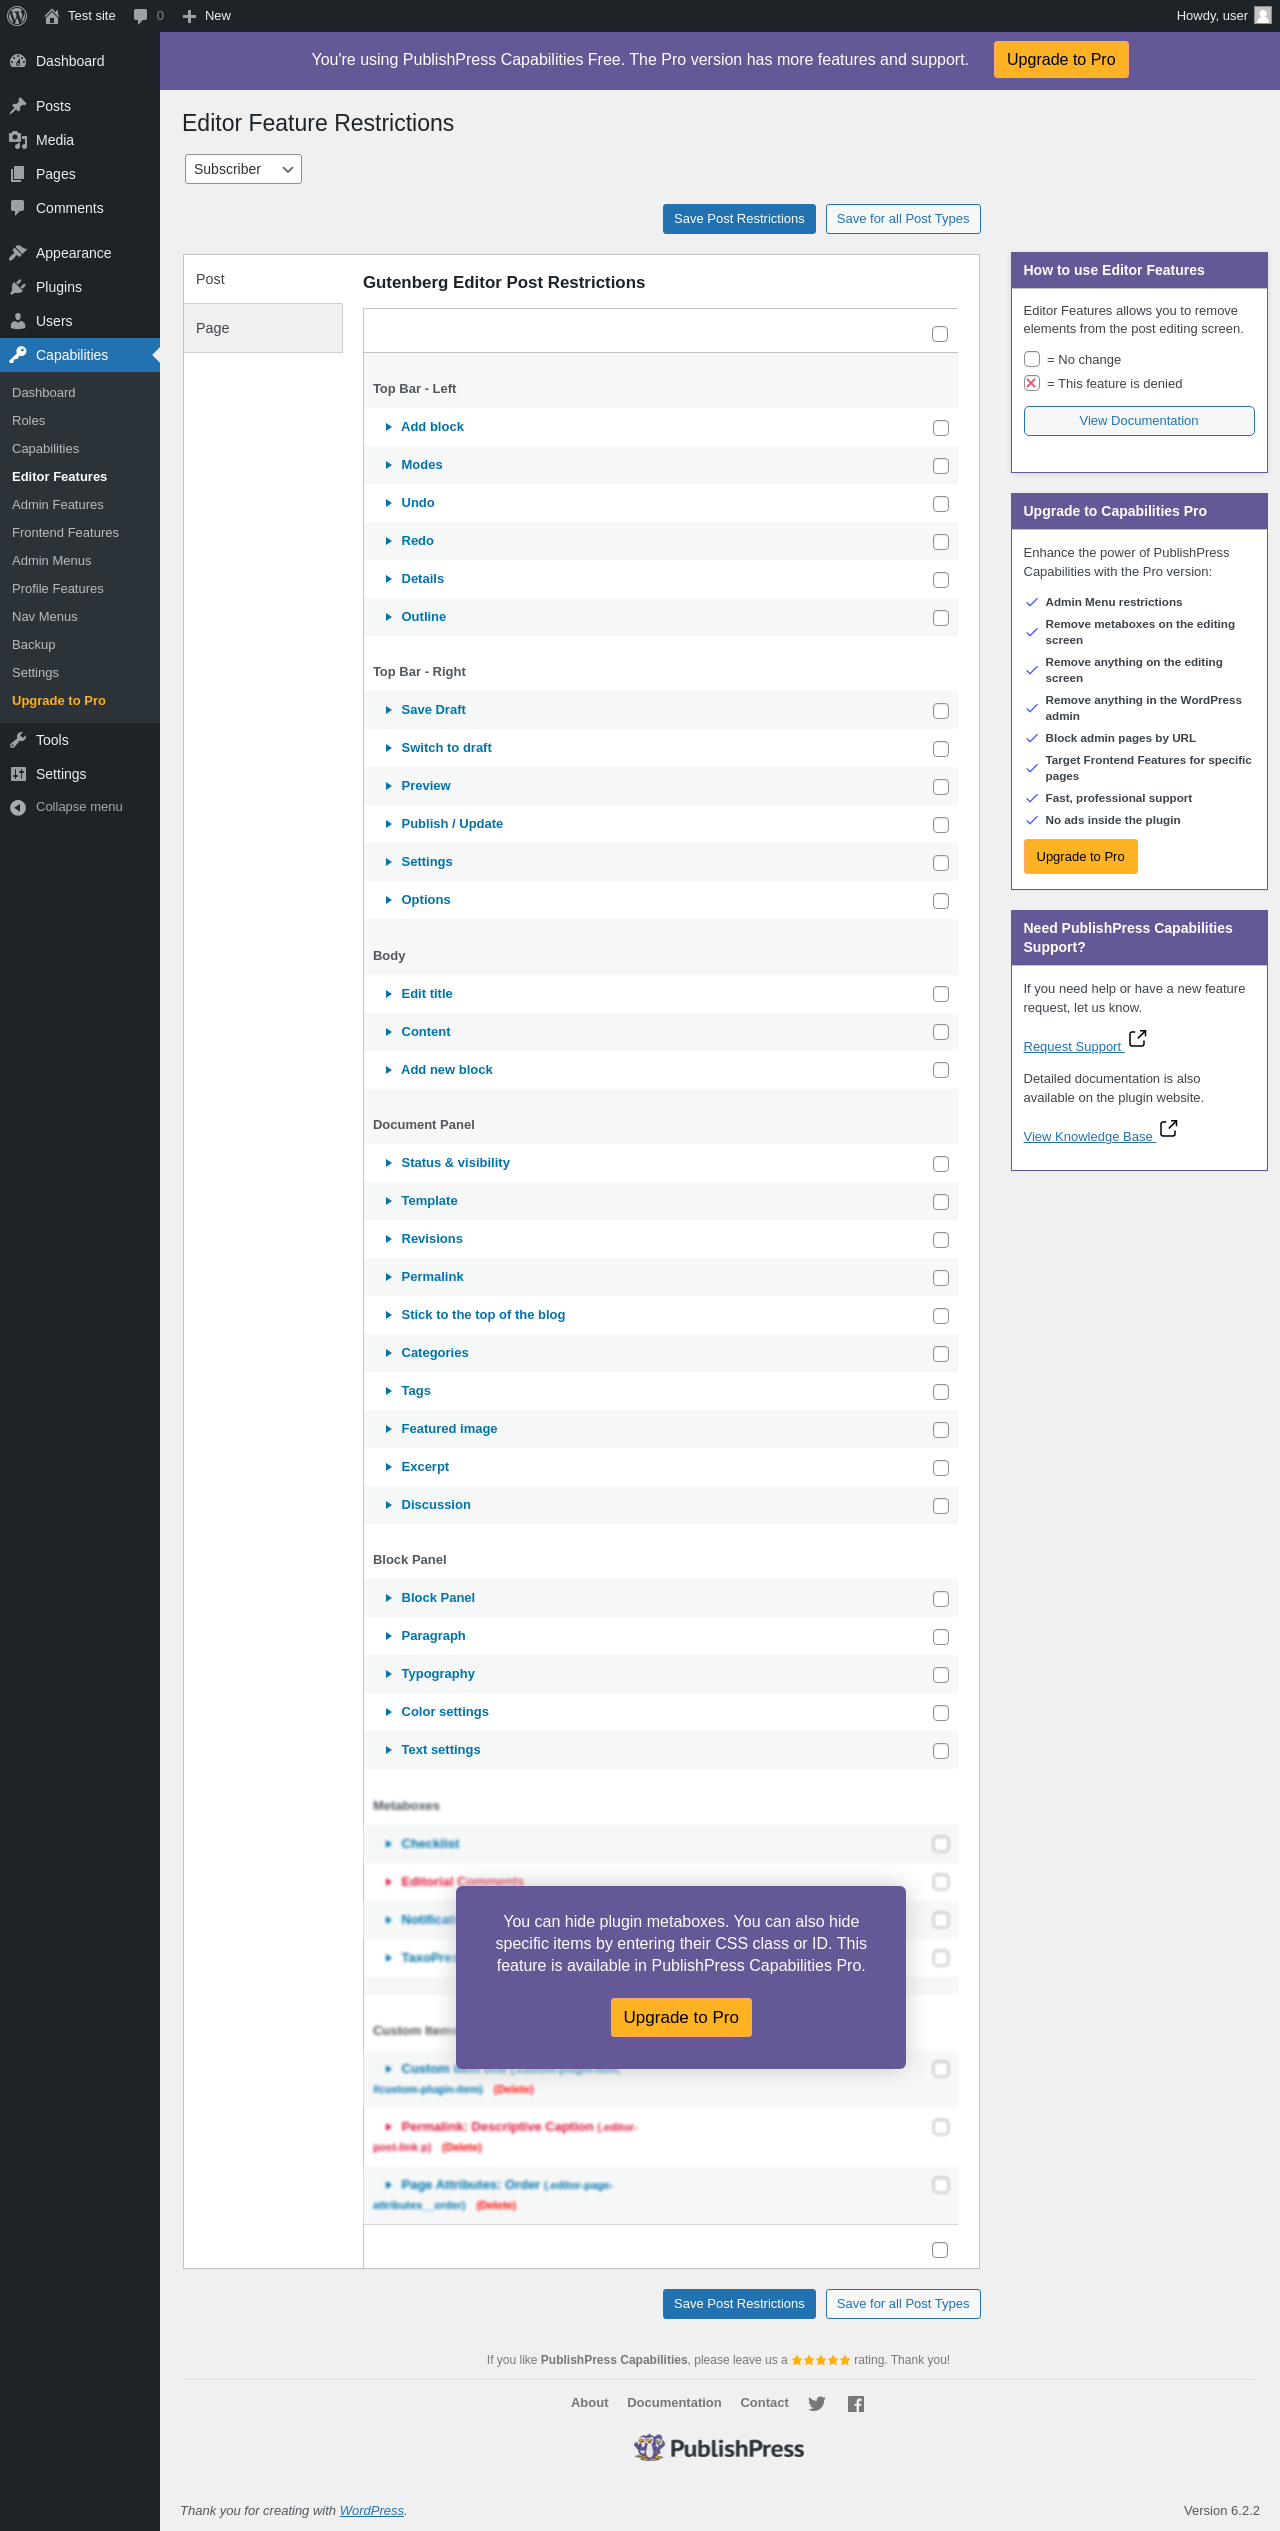Expand the Status & visibility row arrow
This screenshot has width=1280, height=2531.
tap(389, 1163)
